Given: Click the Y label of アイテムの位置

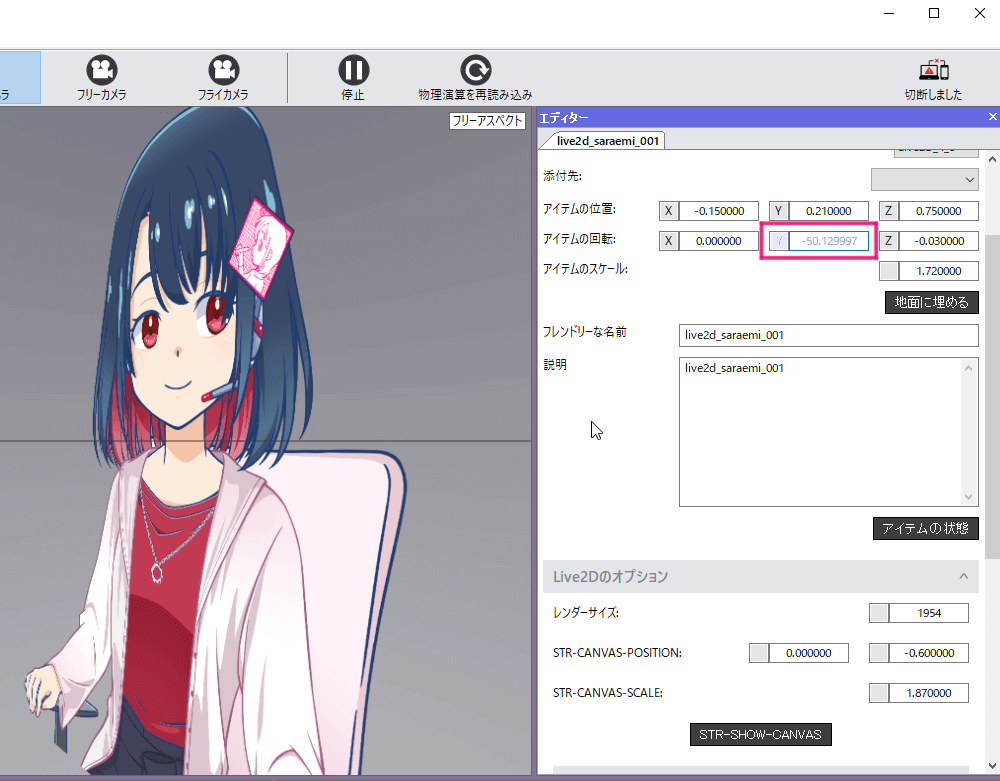Looking at the screenshot, I should (x=778, y=211).
